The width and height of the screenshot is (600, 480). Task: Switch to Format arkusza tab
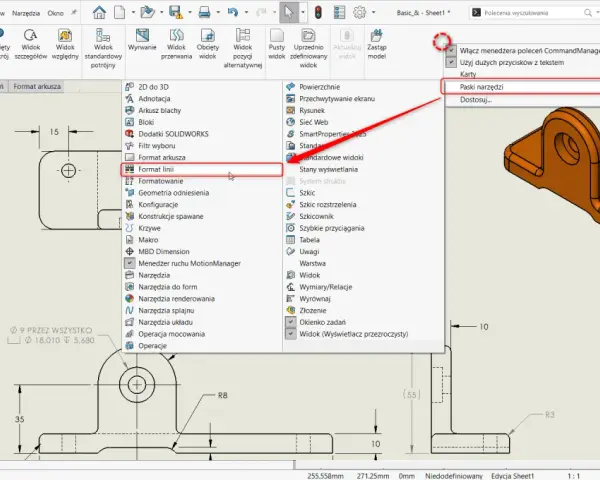tap(37, 87)
